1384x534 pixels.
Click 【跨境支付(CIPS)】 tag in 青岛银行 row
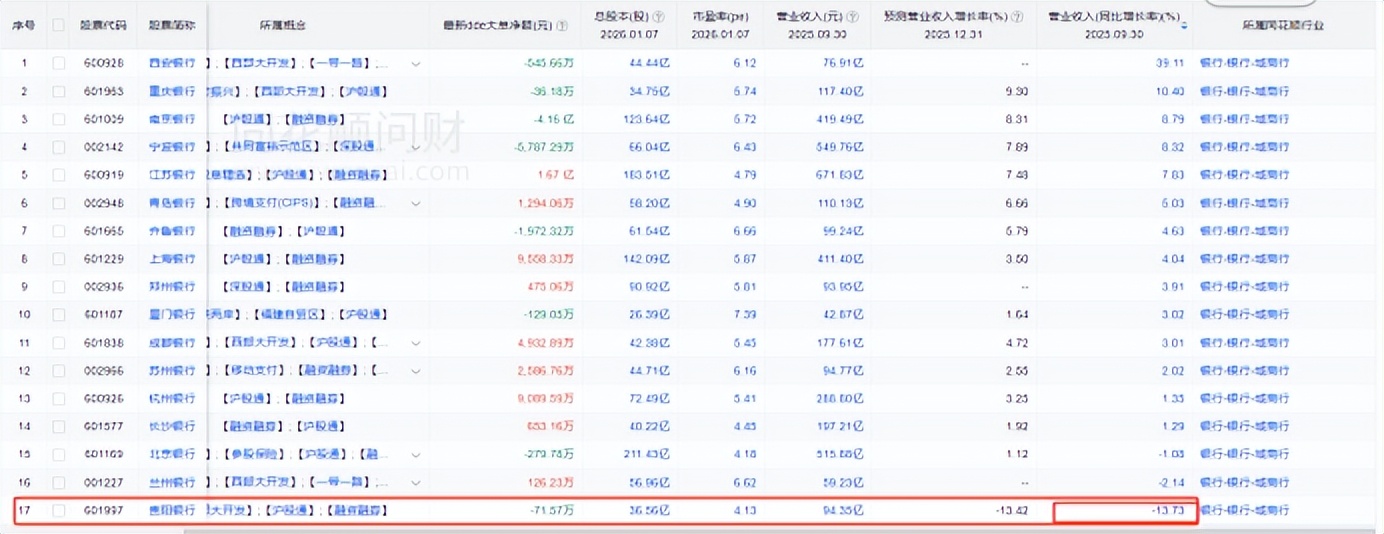pos(270,203)
